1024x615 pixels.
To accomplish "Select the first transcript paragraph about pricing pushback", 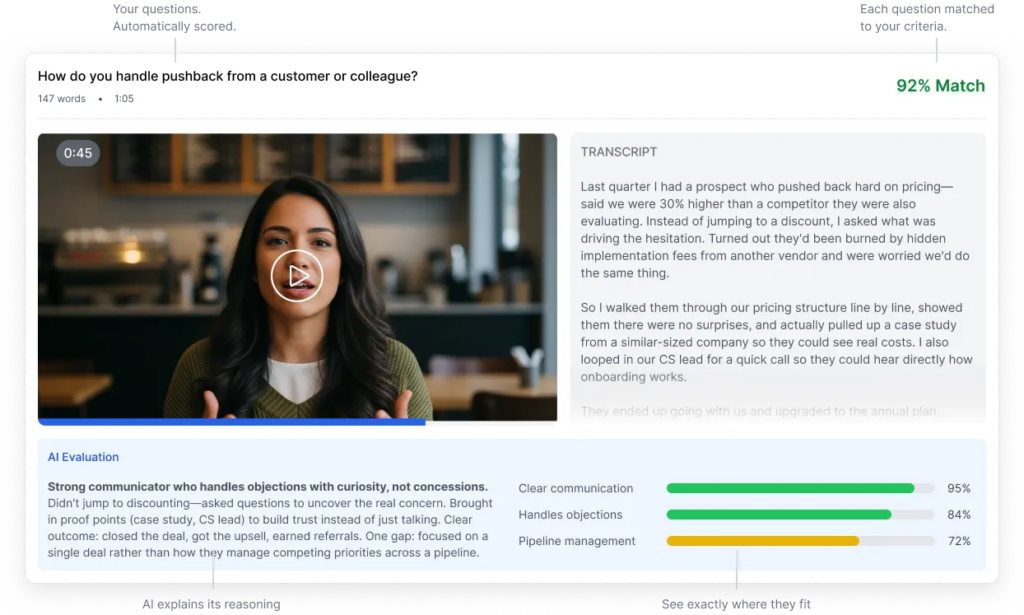I will click(775, 229).
